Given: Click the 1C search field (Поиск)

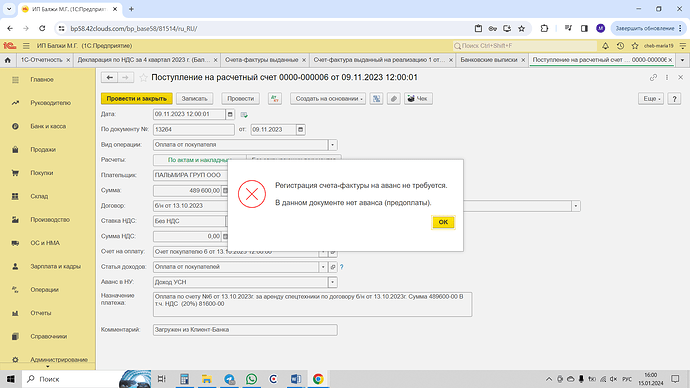Looking at the screenshot, I should click(524, 46).
